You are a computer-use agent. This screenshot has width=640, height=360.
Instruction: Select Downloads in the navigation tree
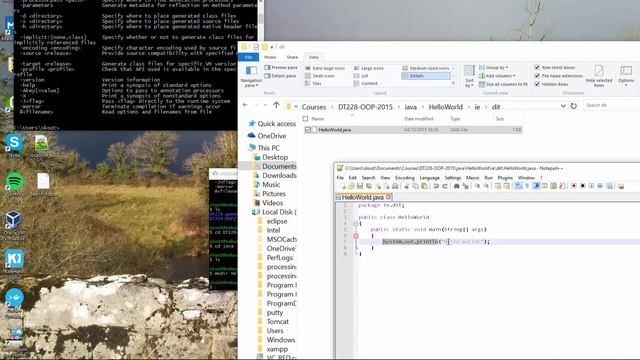pyautogui.click(x=279, y=176)
